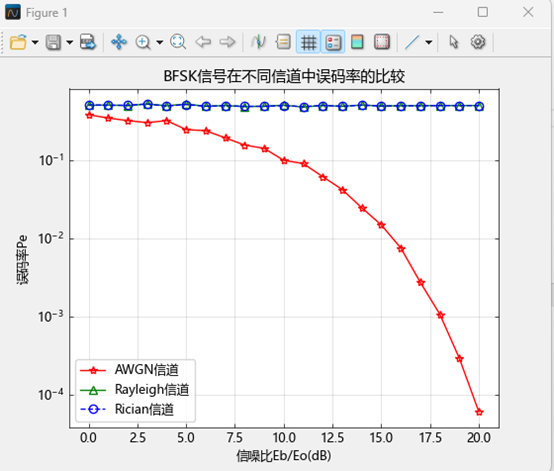Go back to the previous view
This screenshot has width=554, height=471.
(203, 42)
